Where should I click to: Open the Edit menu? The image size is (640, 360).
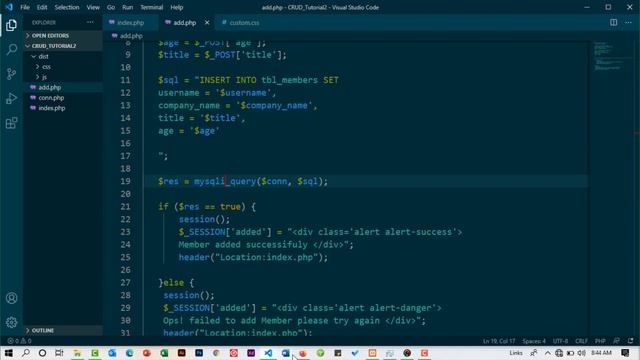(x=42, y=7)
